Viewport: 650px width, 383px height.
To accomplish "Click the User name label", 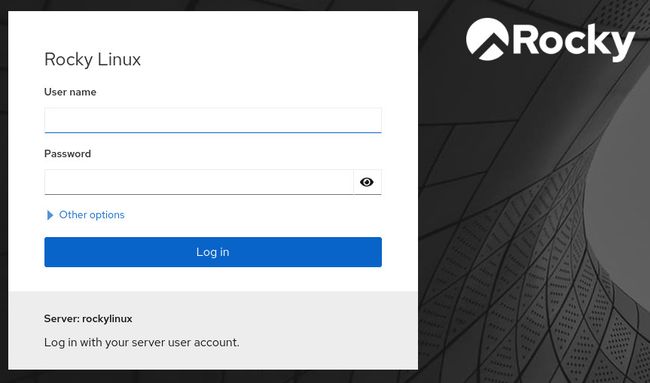I will tap(70, 92).
